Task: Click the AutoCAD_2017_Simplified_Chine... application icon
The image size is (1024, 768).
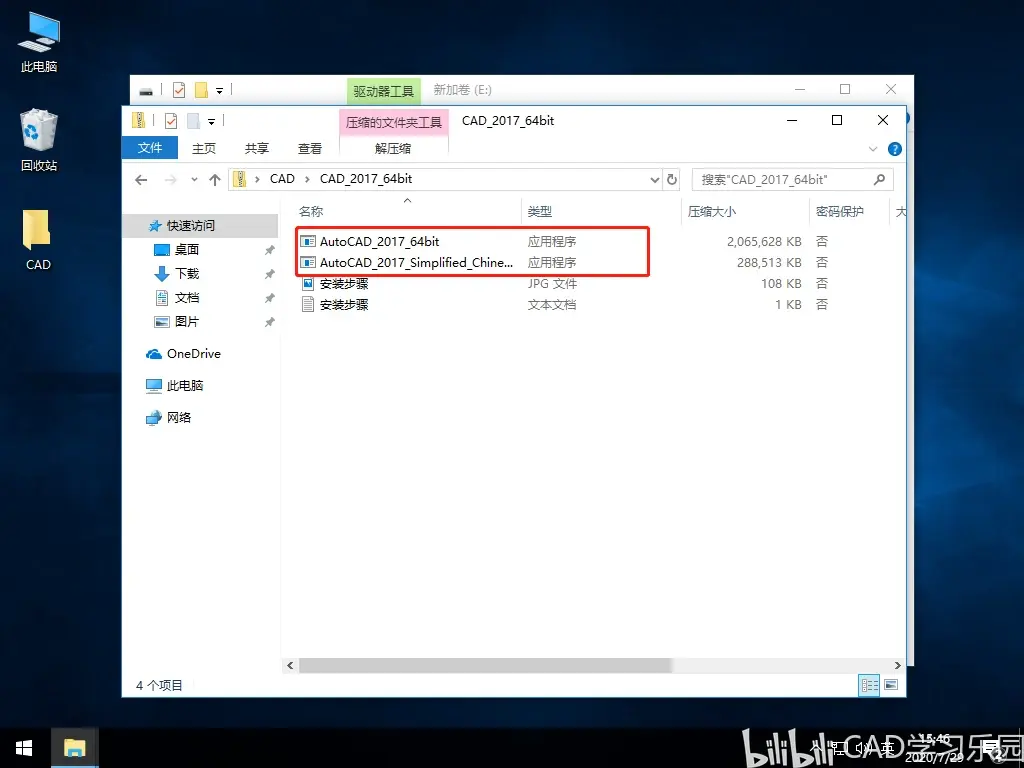Action: (308, 263)
